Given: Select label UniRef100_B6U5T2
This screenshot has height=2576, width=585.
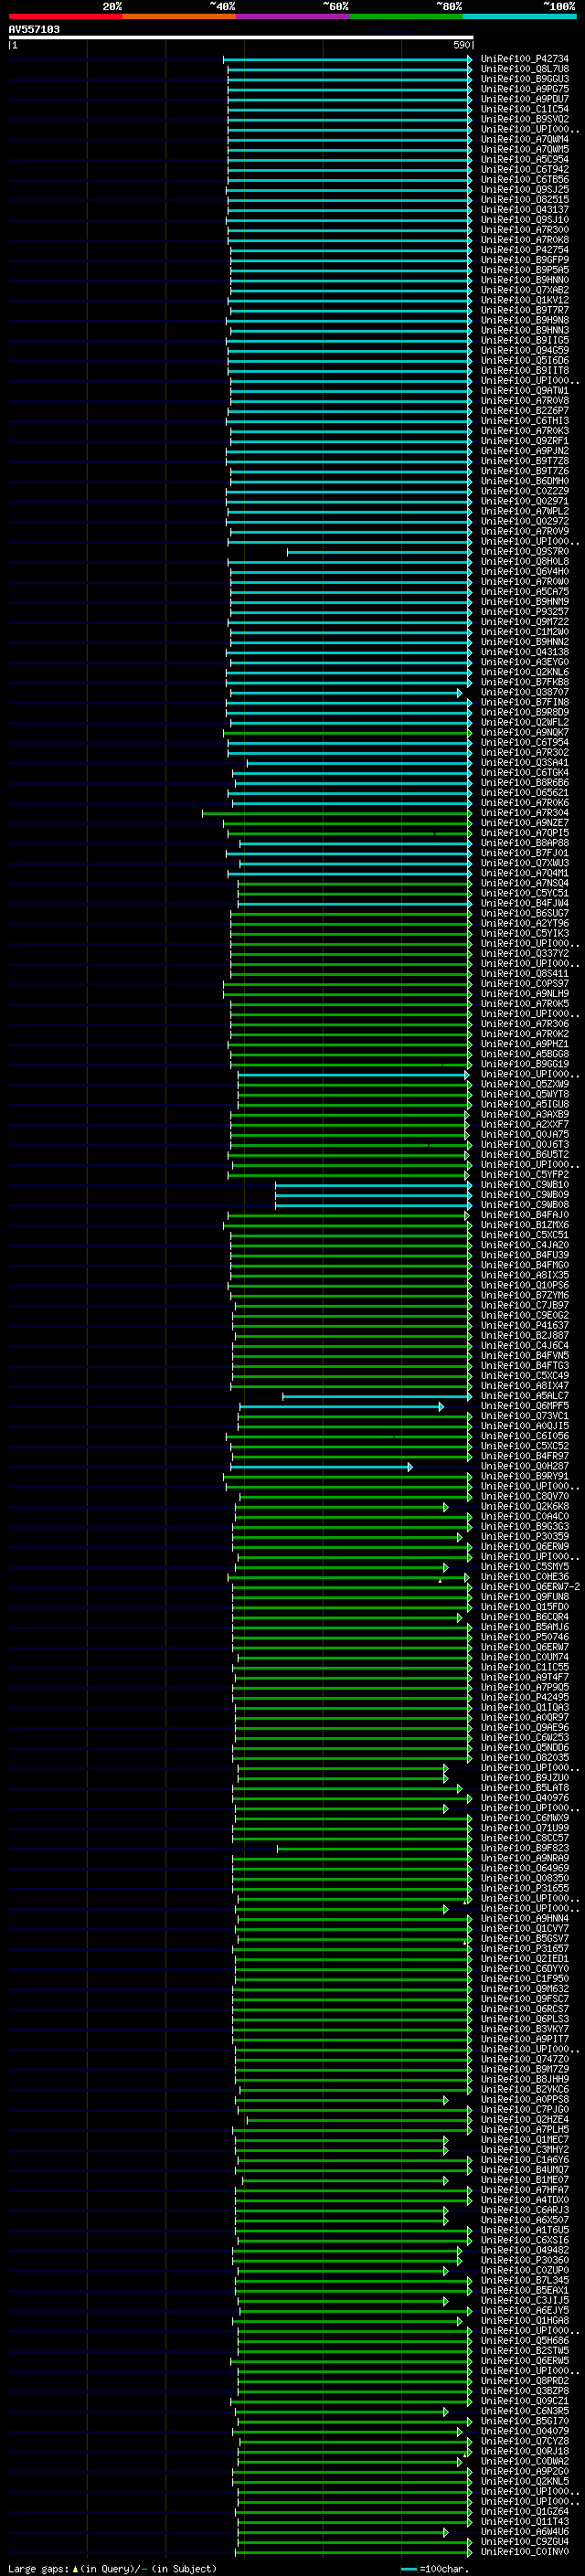Looking at the screenshot, I should point(524,1154).
